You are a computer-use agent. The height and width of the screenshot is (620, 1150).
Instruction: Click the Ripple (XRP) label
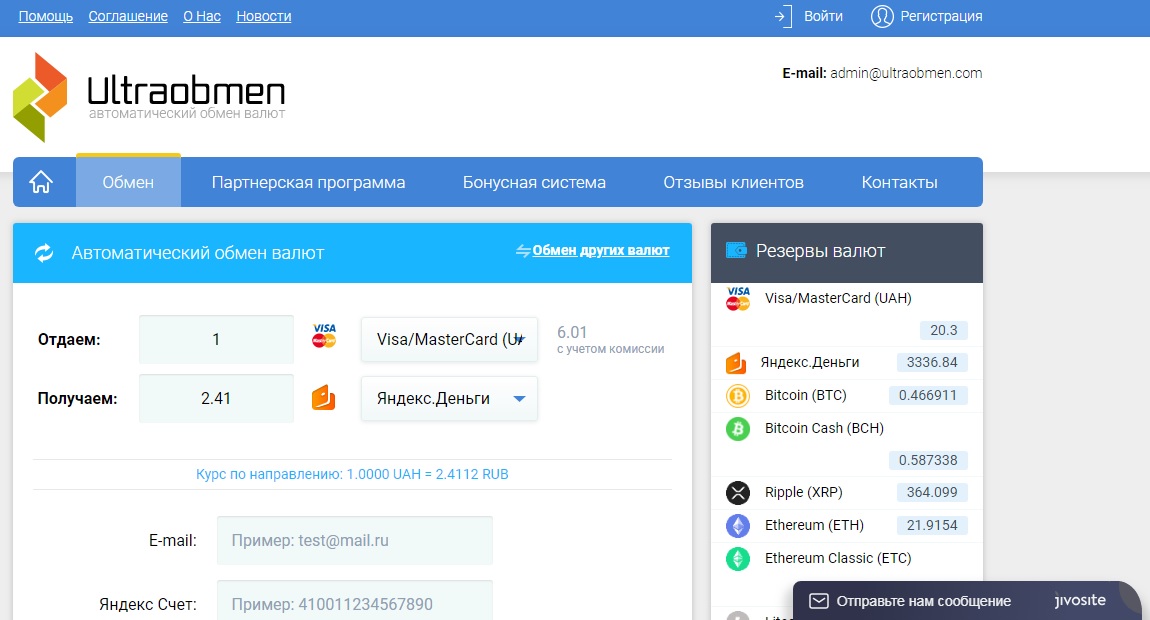coord(804,492)
